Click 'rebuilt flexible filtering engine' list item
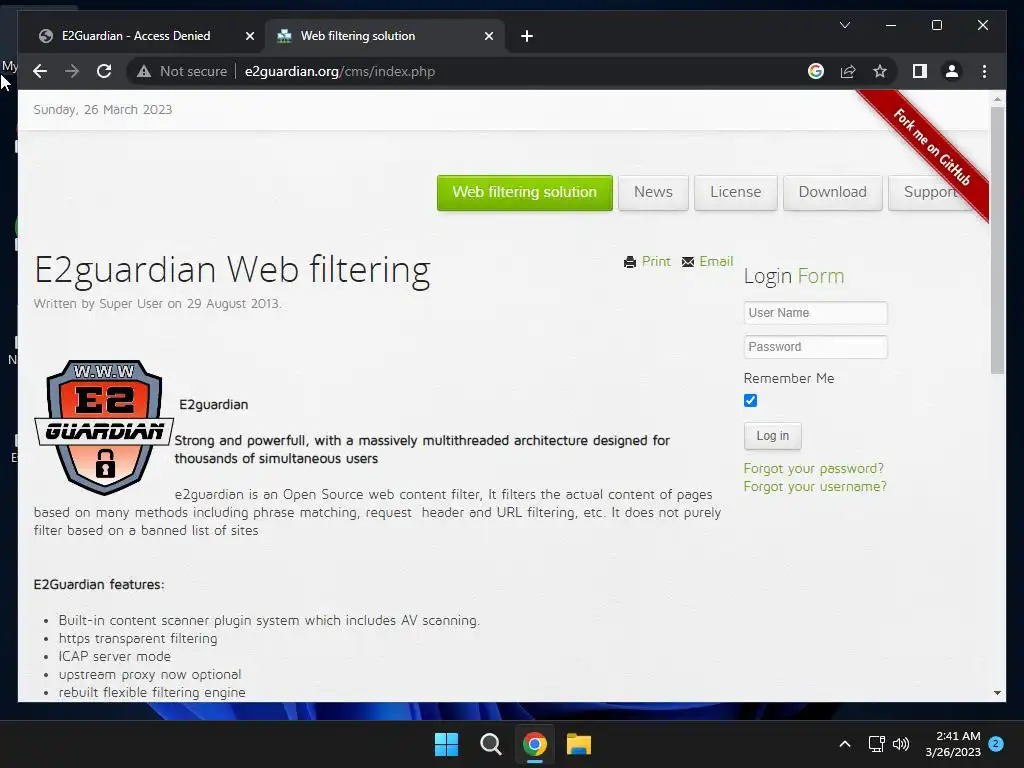1024x768 pixels. pos(152,692)
